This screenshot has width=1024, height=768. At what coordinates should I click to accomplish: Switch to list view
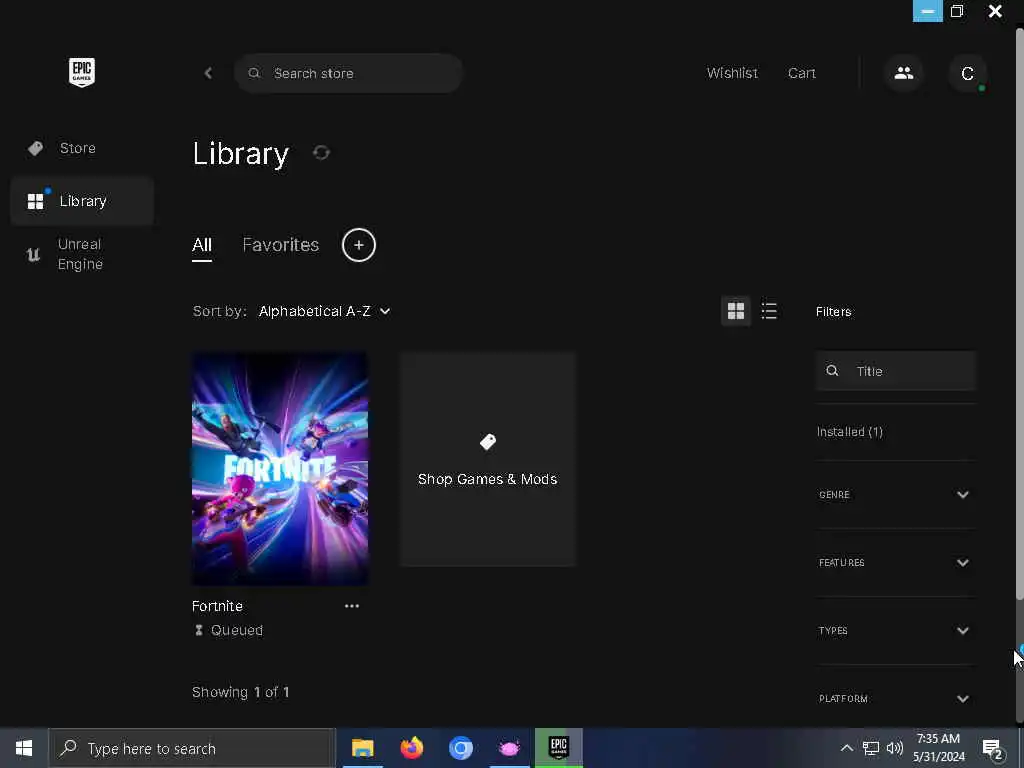point(769,311)
